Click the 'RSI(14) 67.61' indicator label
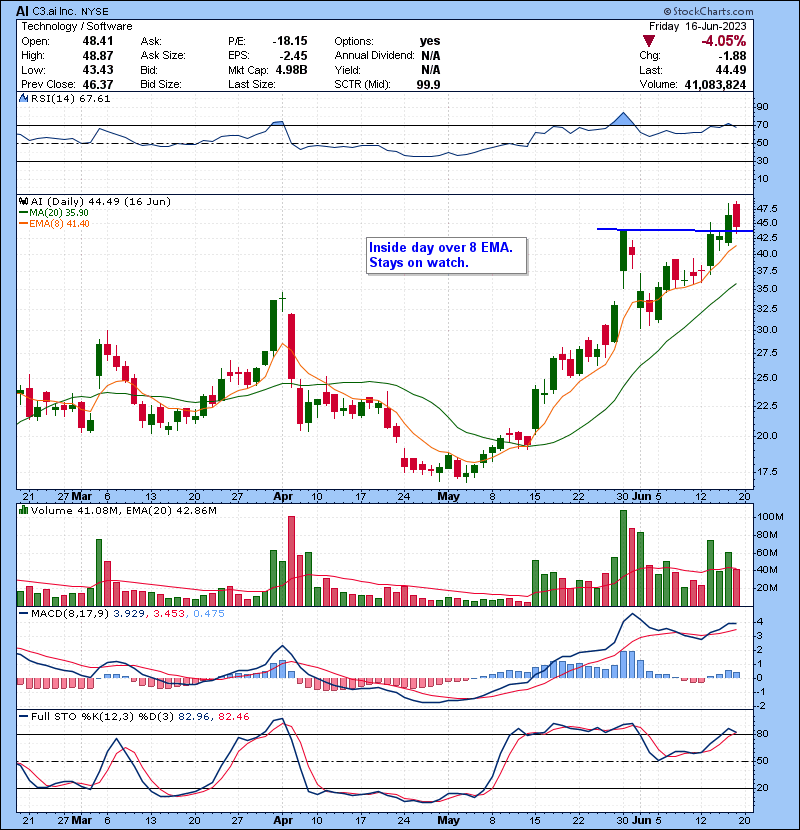The image size is (800, 830). (x=70, y=98)
